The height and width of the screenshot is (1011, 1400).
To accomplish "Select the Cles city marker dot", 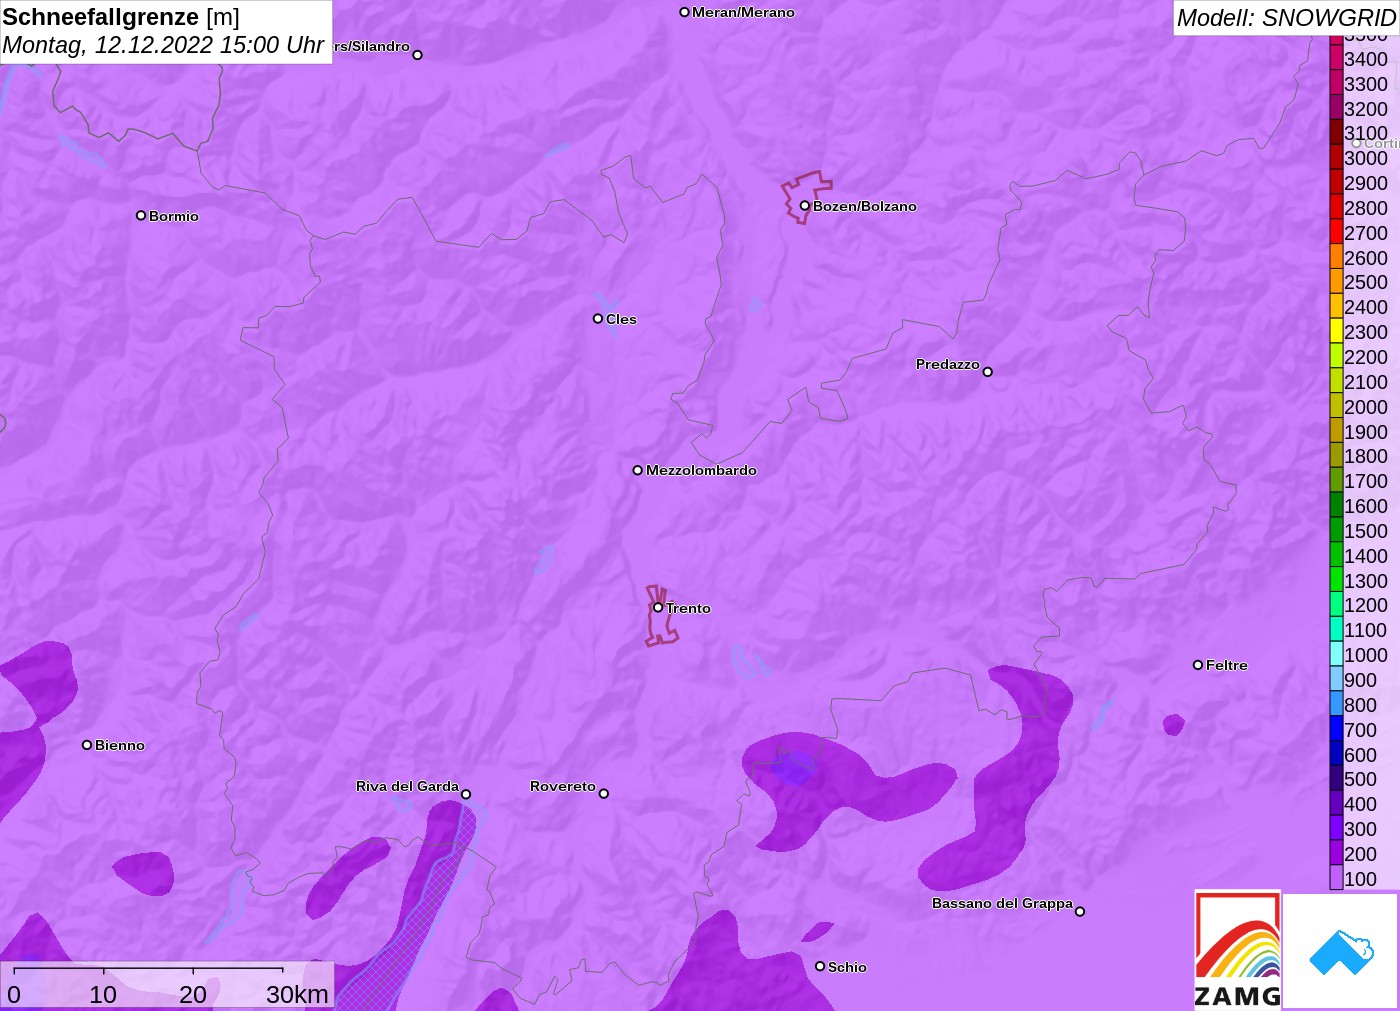I will [598, 319].
